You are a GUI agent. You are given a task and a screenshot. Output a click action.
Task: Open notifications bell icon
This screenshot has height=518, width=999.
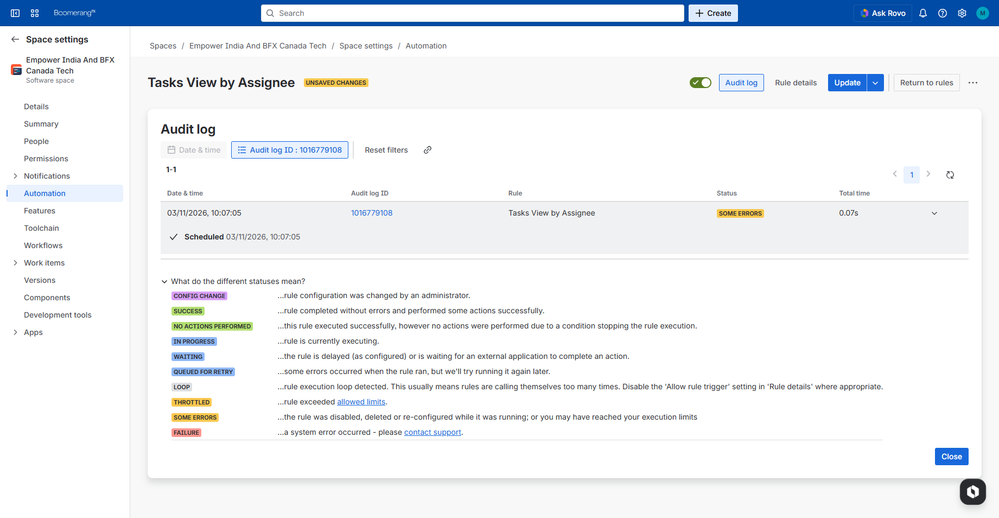point(923,13)
